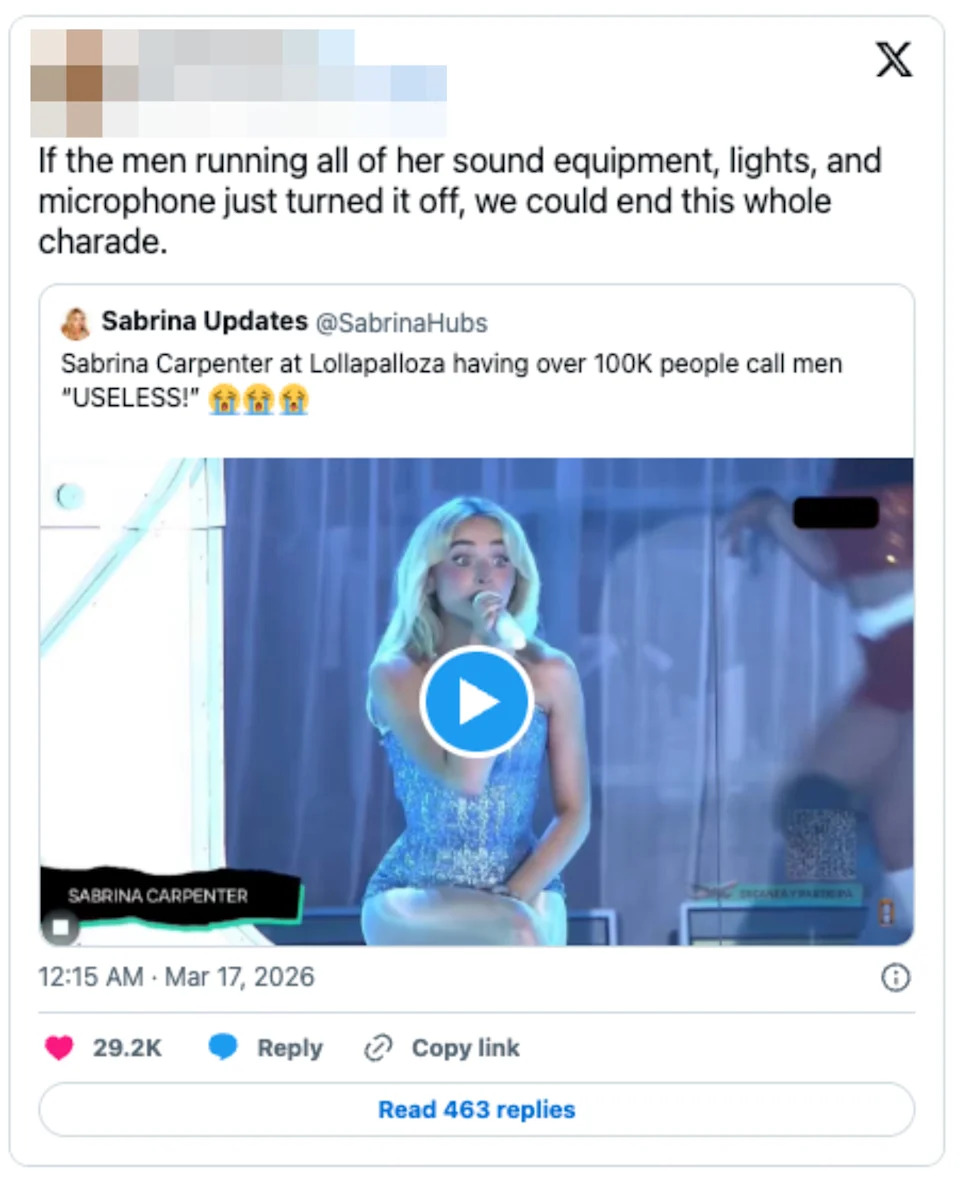Screen dimensions: 960x1184
Task: Click the Copy link chain icon
Action: pyautogui.click(x=376, y=1047)
